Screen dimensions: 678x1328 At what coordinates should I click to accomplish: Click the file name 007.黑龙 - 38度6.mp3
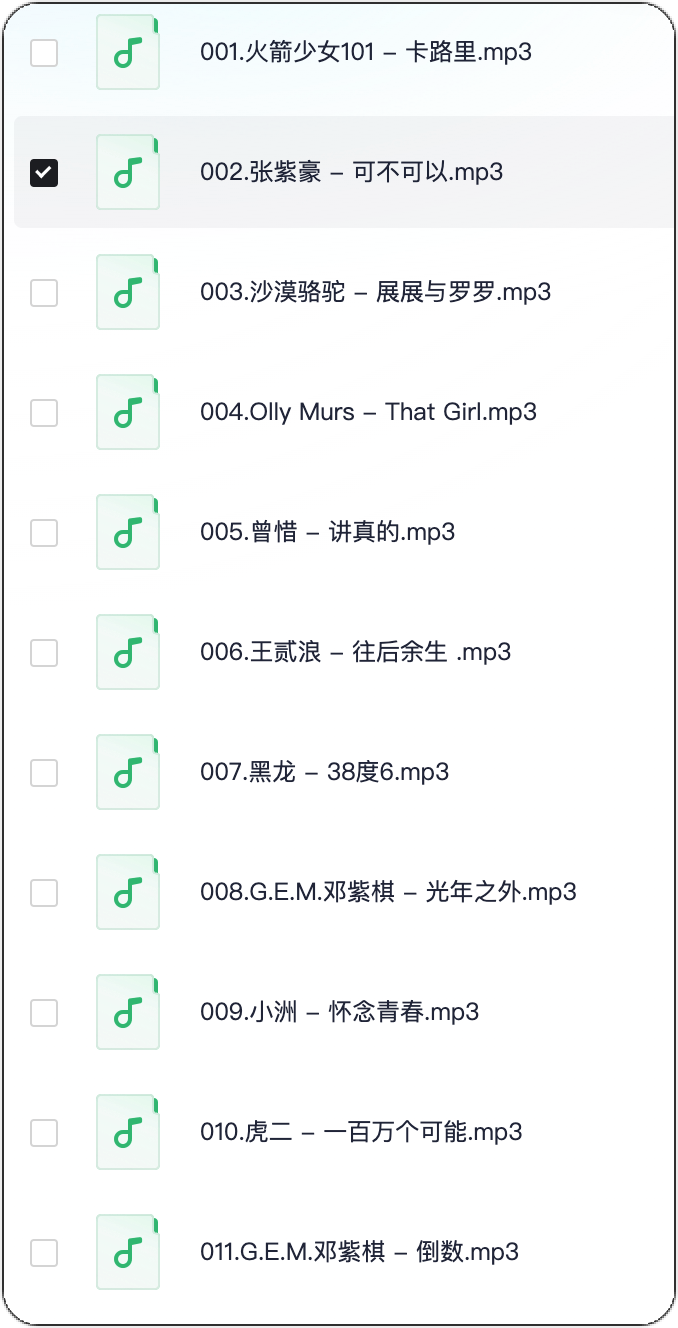324,772
